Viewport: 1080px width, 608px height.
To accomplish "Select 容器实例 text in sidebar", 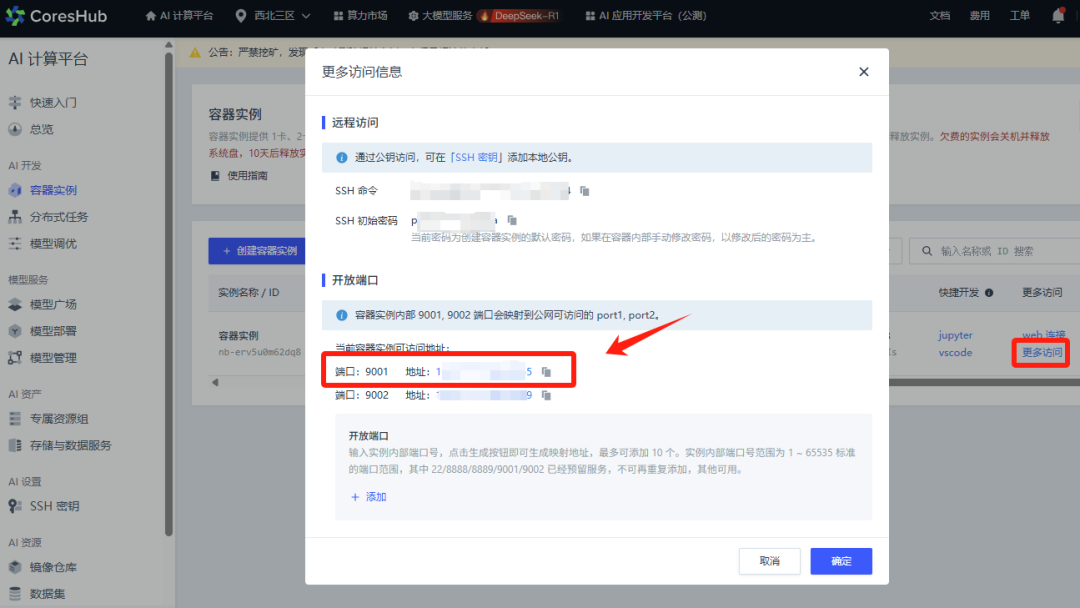I will pos(53,190).
